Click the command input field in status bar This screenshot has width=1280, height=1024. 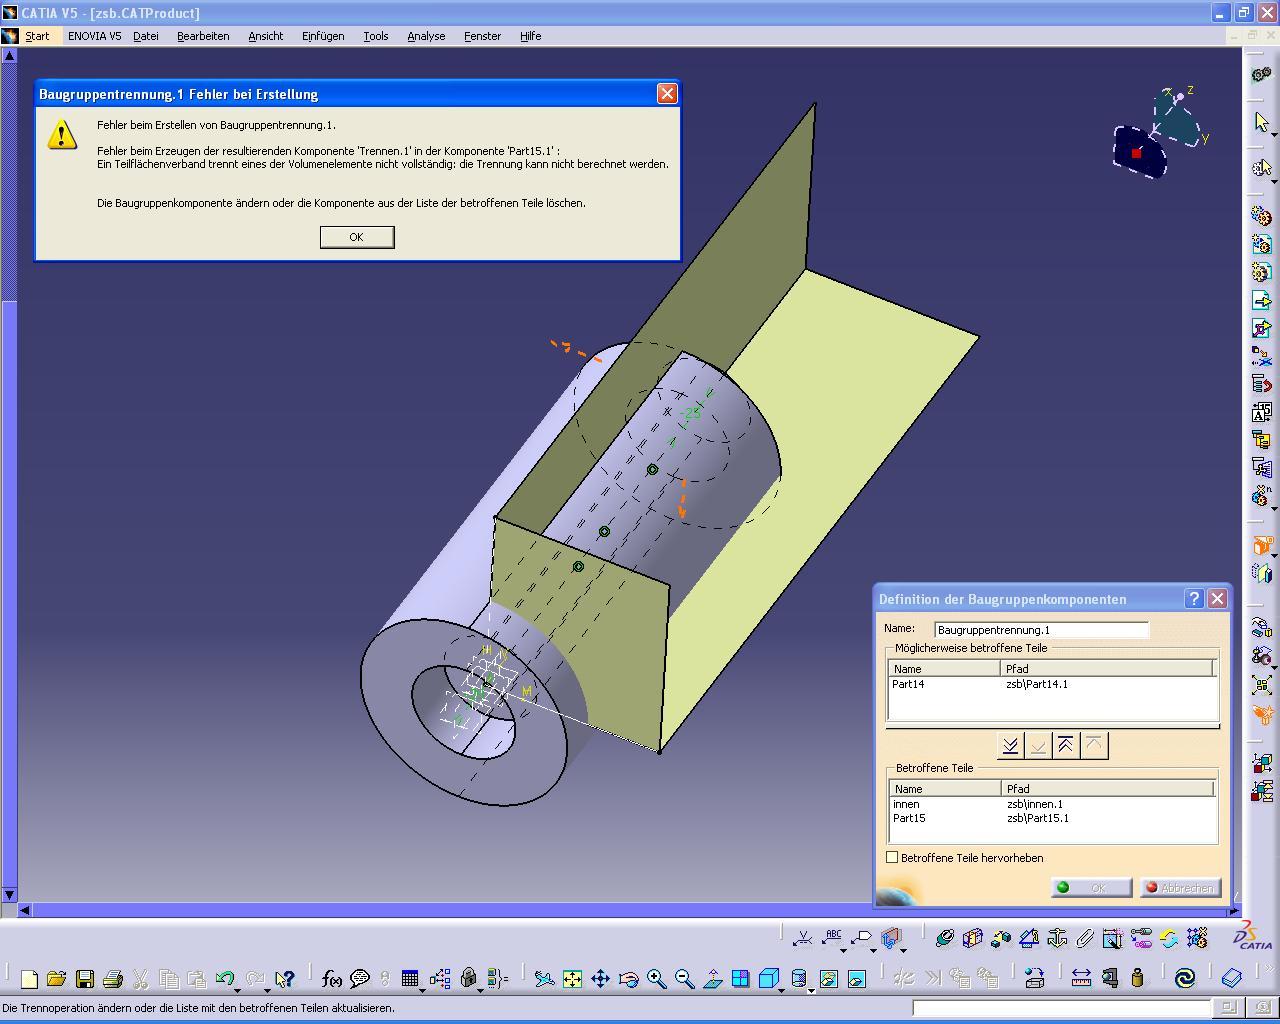tap(1063, 1008)
